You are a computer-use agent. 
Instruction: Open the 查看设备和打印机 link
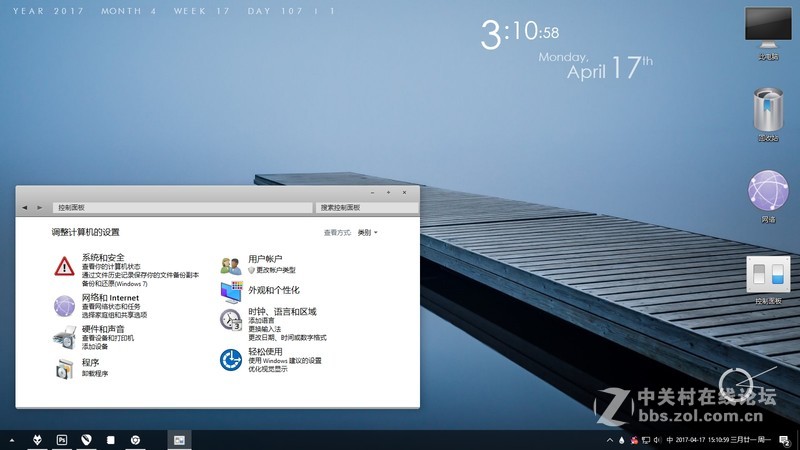(108, 338)
